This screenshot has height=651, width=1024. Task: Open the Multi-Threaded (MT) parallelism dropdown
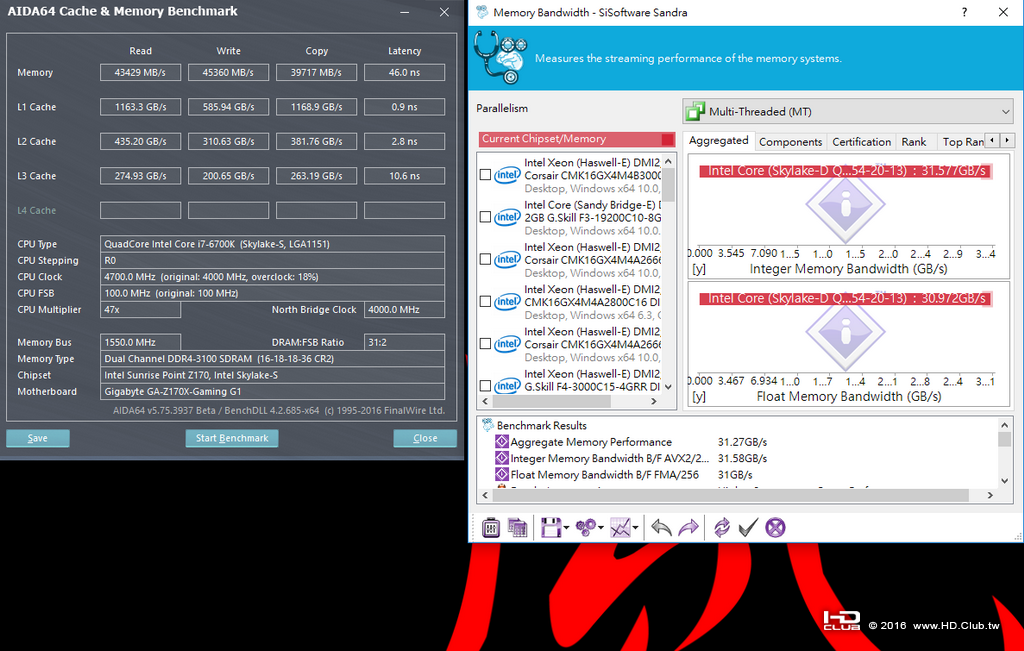(848, 112)
